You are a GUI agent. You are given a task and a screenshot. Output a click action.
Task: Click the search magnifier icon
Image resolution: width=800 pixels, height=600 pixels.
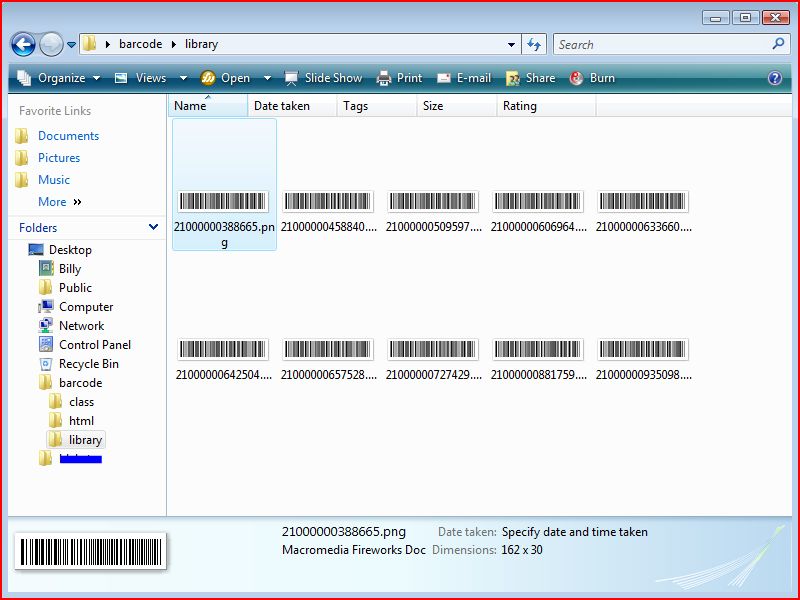(x=779, y=44)
